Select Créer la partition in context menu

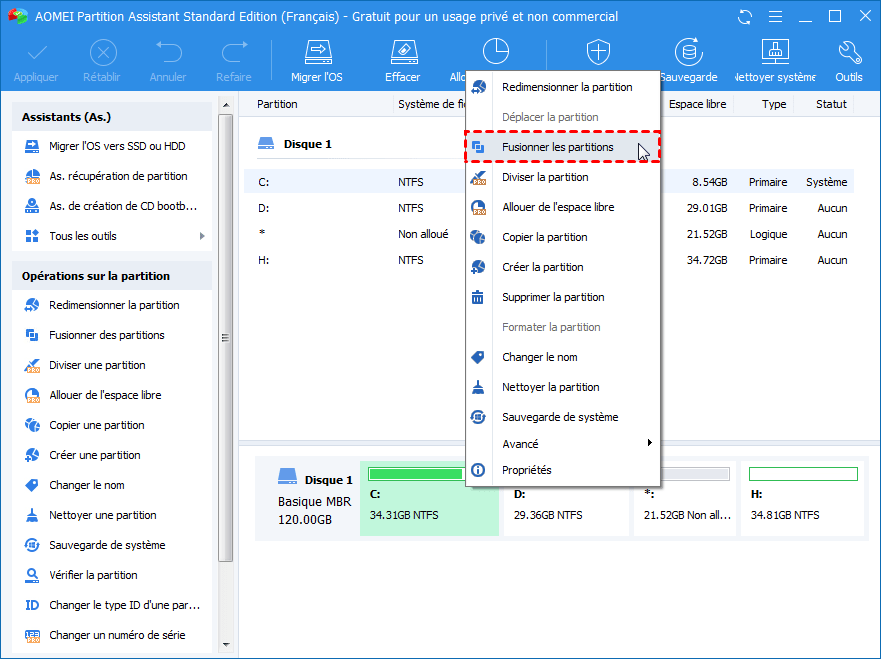(562, 267)
